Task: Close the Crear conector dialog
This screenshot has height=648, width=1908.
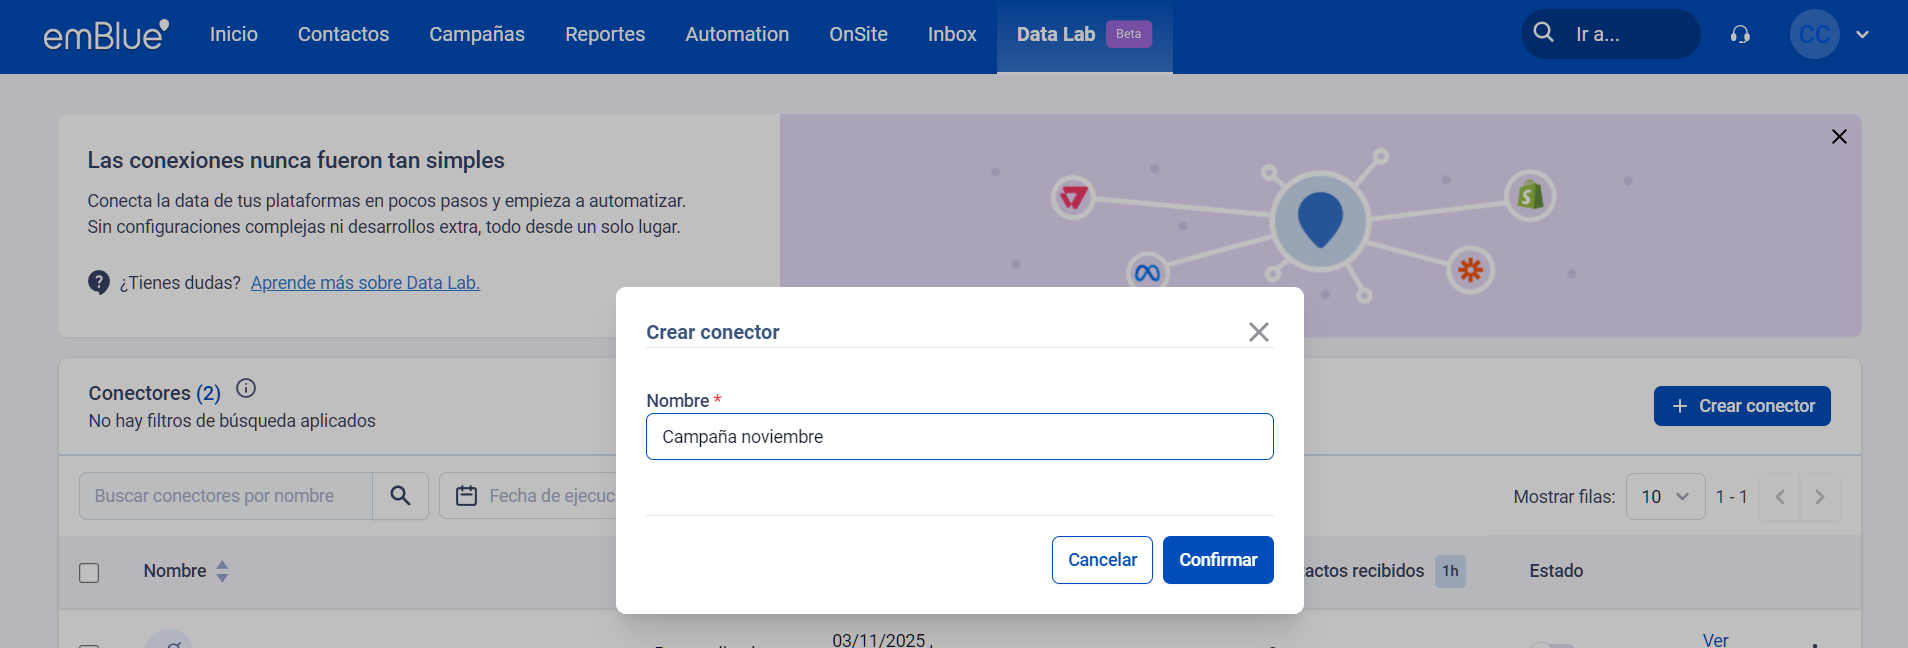Action: (x=1258, y=332)
